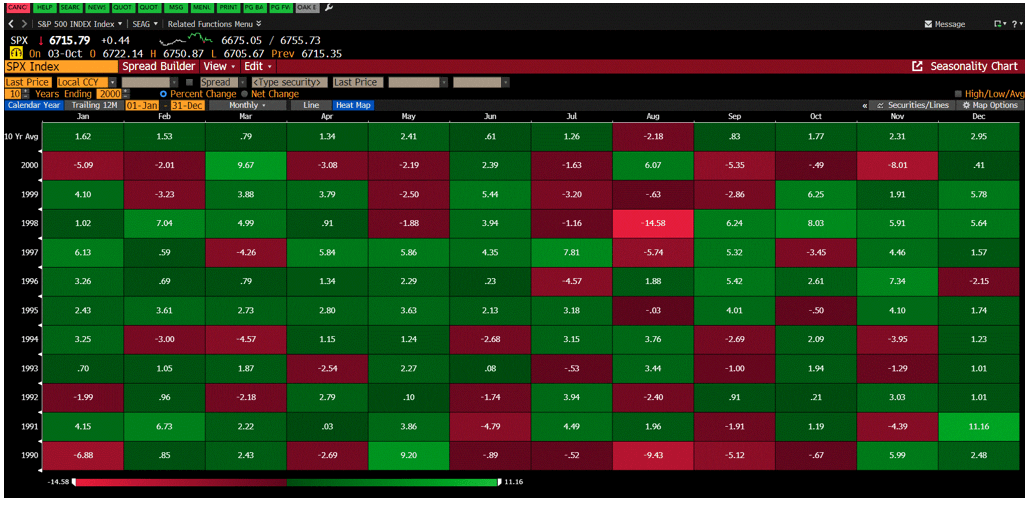Open the question mark help menu
Image resolution: width=1030 pixels, height=505 pixels.
[1016, 24]
